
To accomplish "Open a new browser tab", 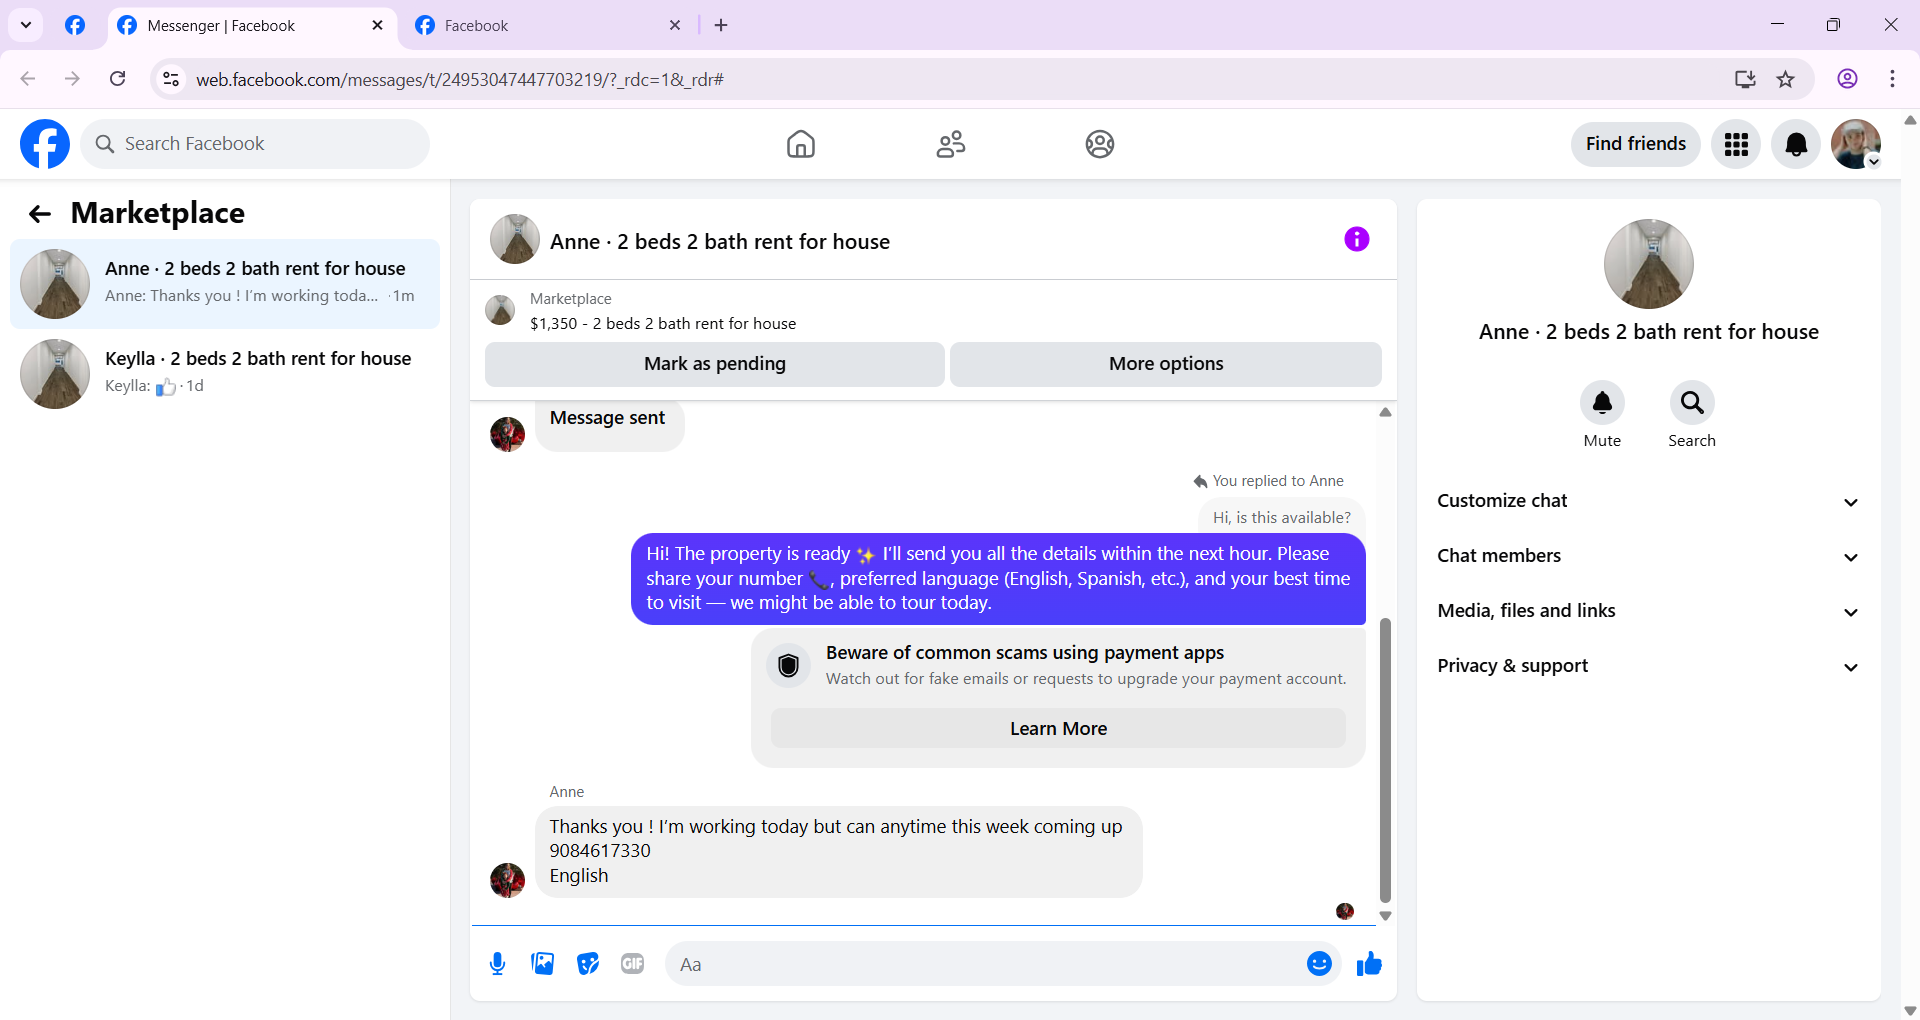I will tap(721, 25).
